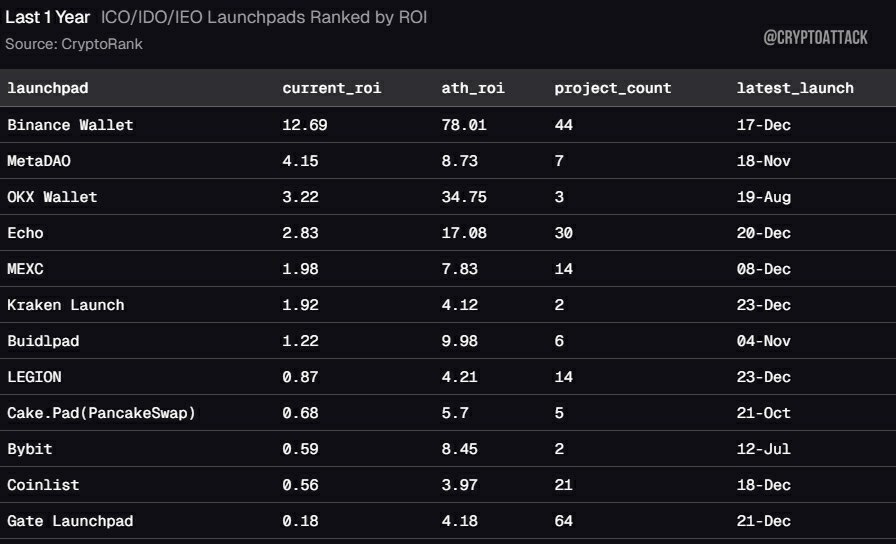This screenshot has height=544, width=896.
Task: Select the Last 1 Year tab
Action: tap(47, 17)
